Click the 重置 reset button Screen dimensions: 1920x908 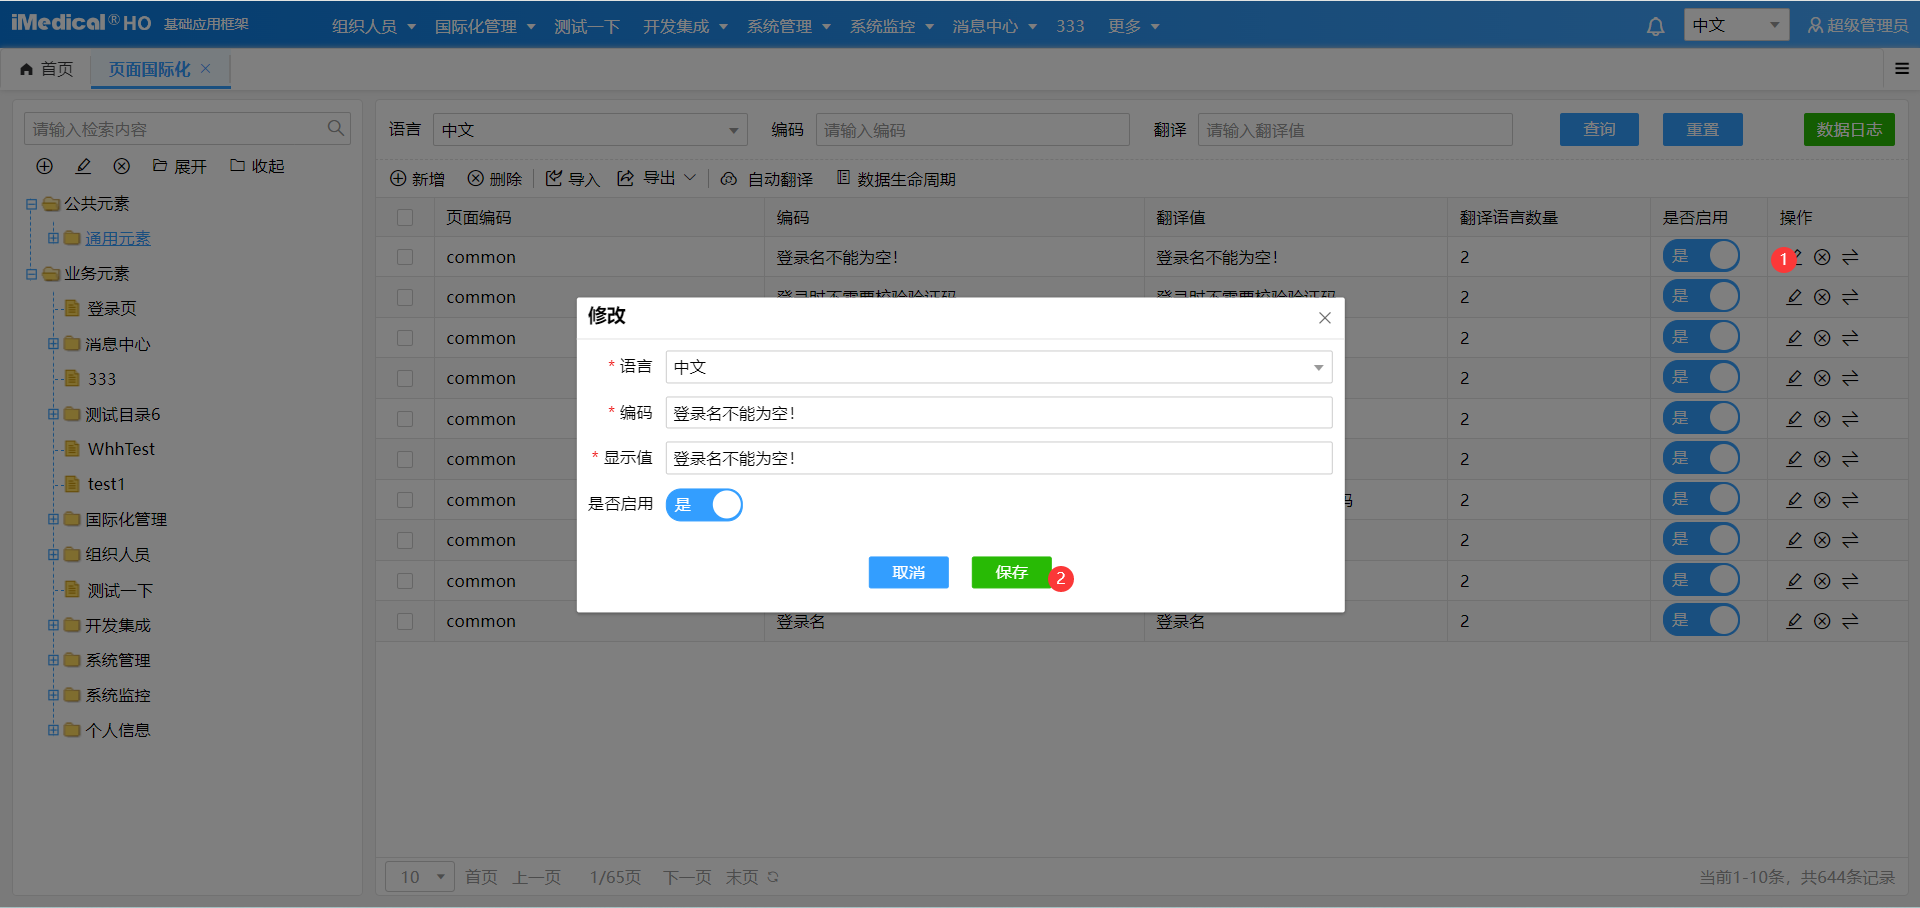tap(1702, 129)
